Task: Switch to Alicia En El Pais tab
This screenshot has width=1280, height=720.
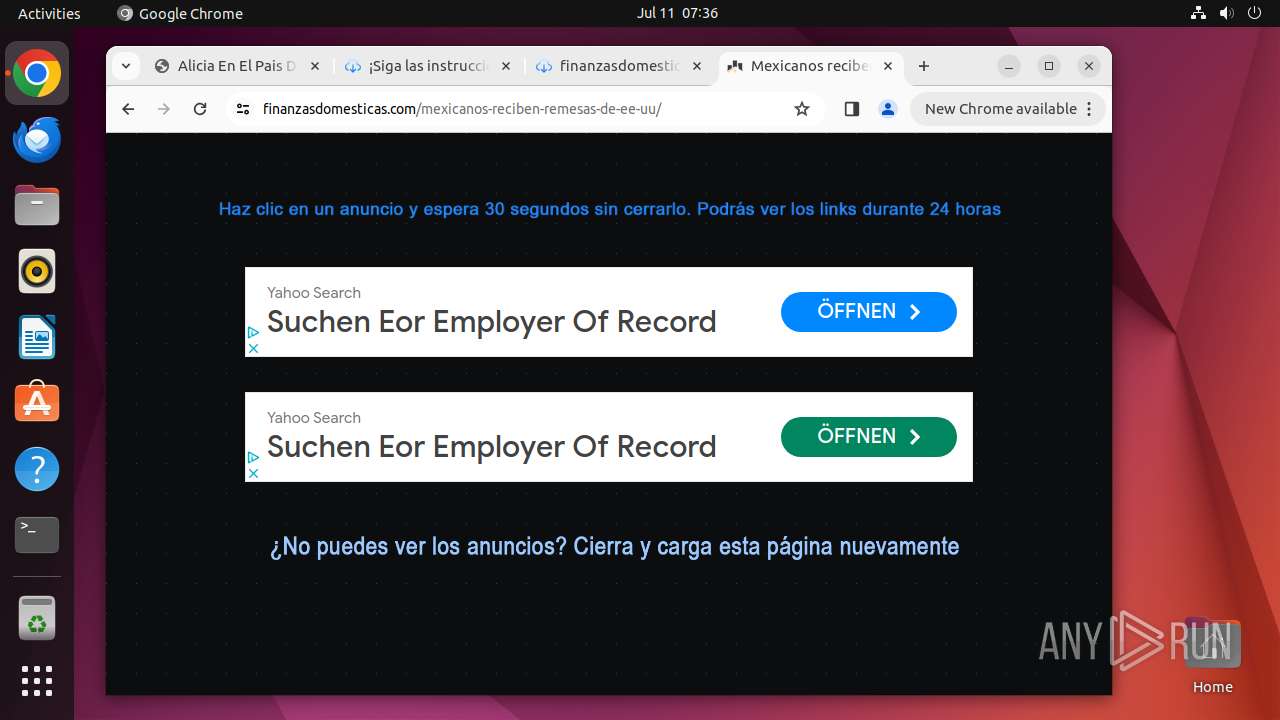Action: tap(237, 66)
